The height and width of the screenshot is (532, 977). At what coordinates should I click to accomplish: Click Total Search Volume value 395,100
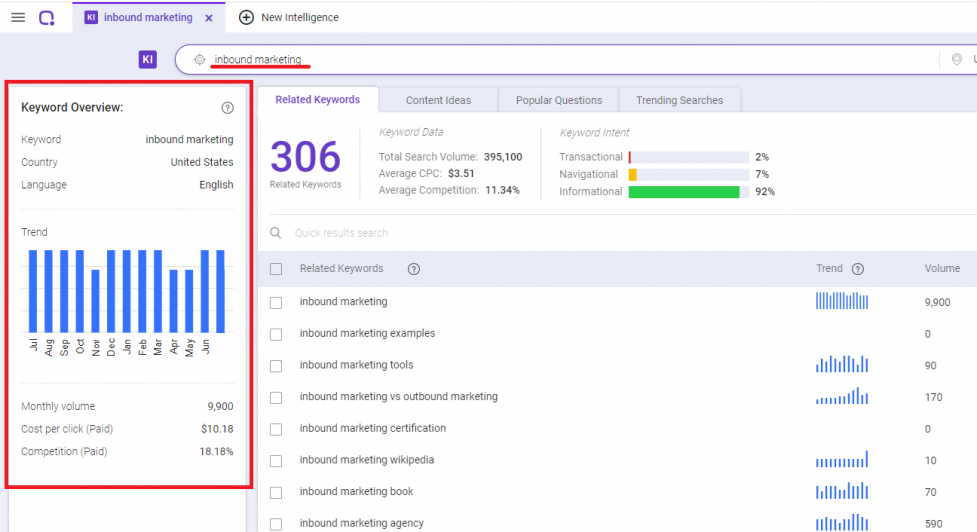coord(503,157)
